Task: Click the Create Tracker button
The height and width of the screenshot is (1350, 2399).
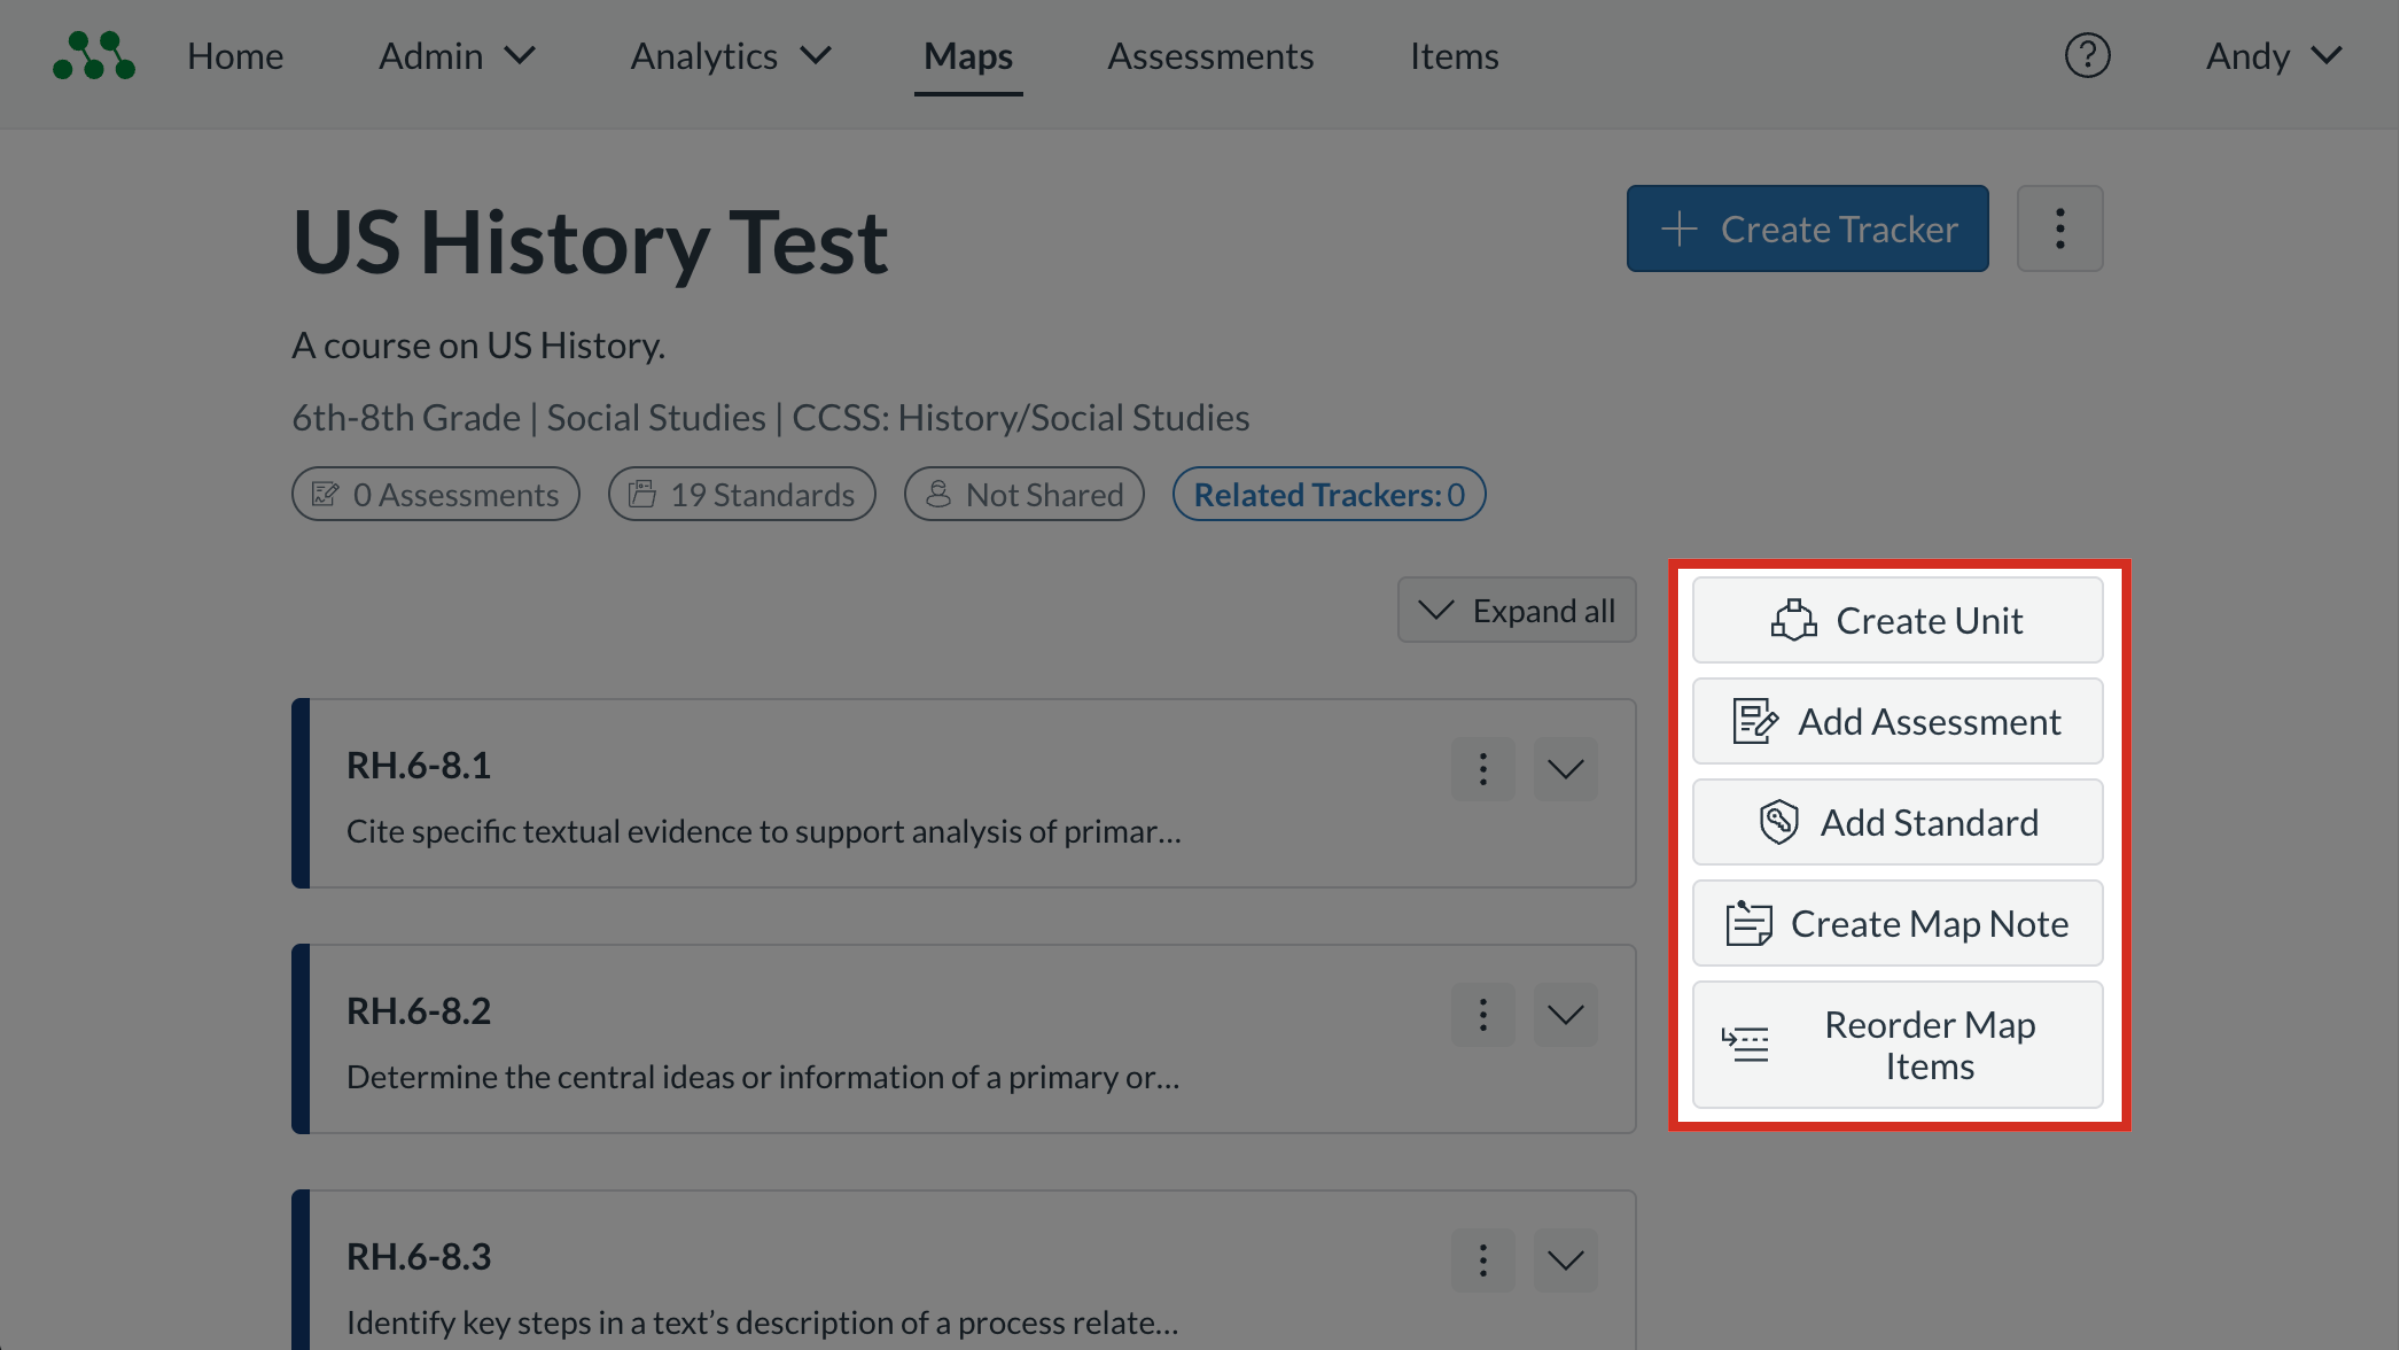Action: coord(1807,228)
